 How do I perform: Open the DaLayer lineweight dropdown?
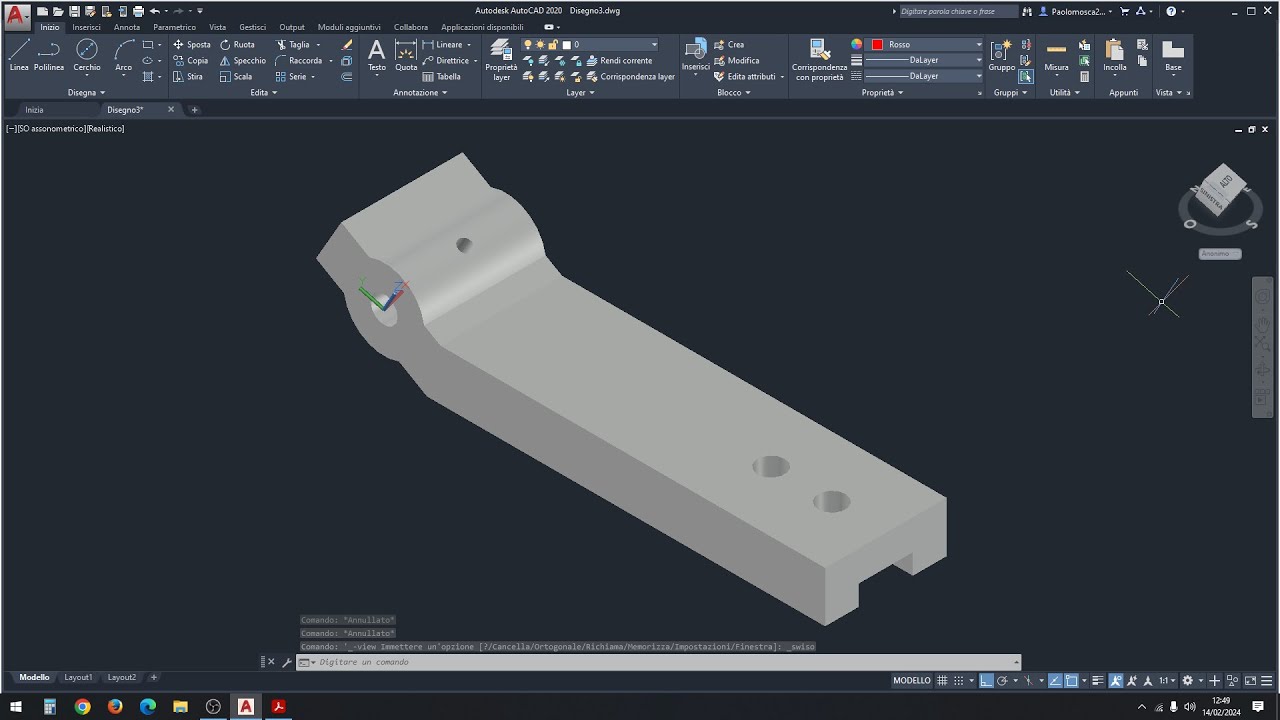point(924,60)
